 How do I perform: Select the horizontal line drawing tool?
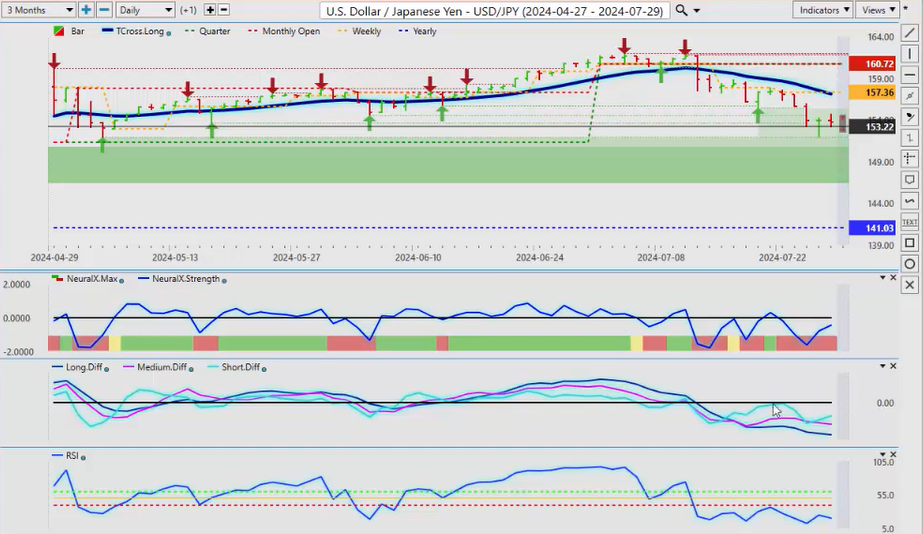click(x=909, y=75)
